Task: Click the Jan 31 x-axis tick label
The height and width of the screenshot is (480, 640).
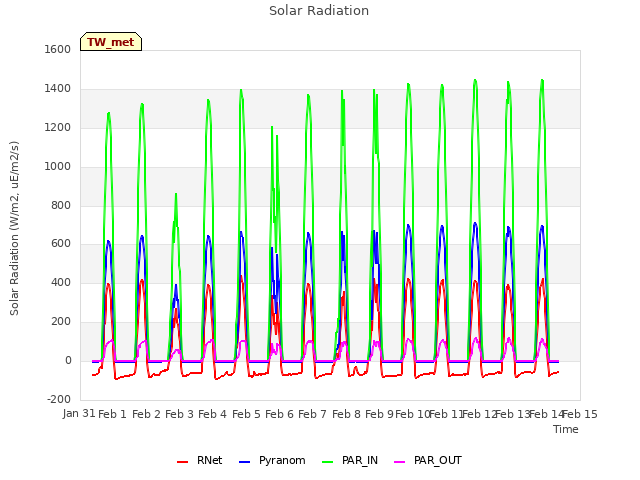Action: [79, 413]
